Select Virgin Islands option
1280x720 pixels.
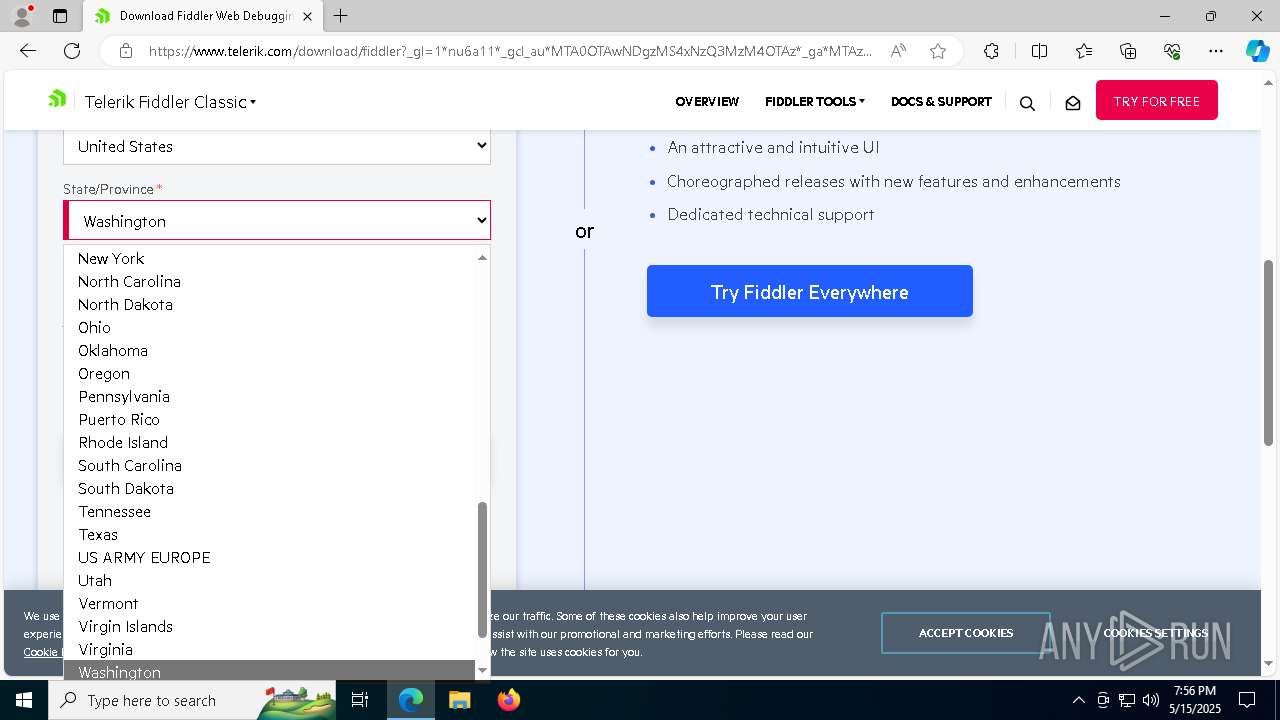270,626
